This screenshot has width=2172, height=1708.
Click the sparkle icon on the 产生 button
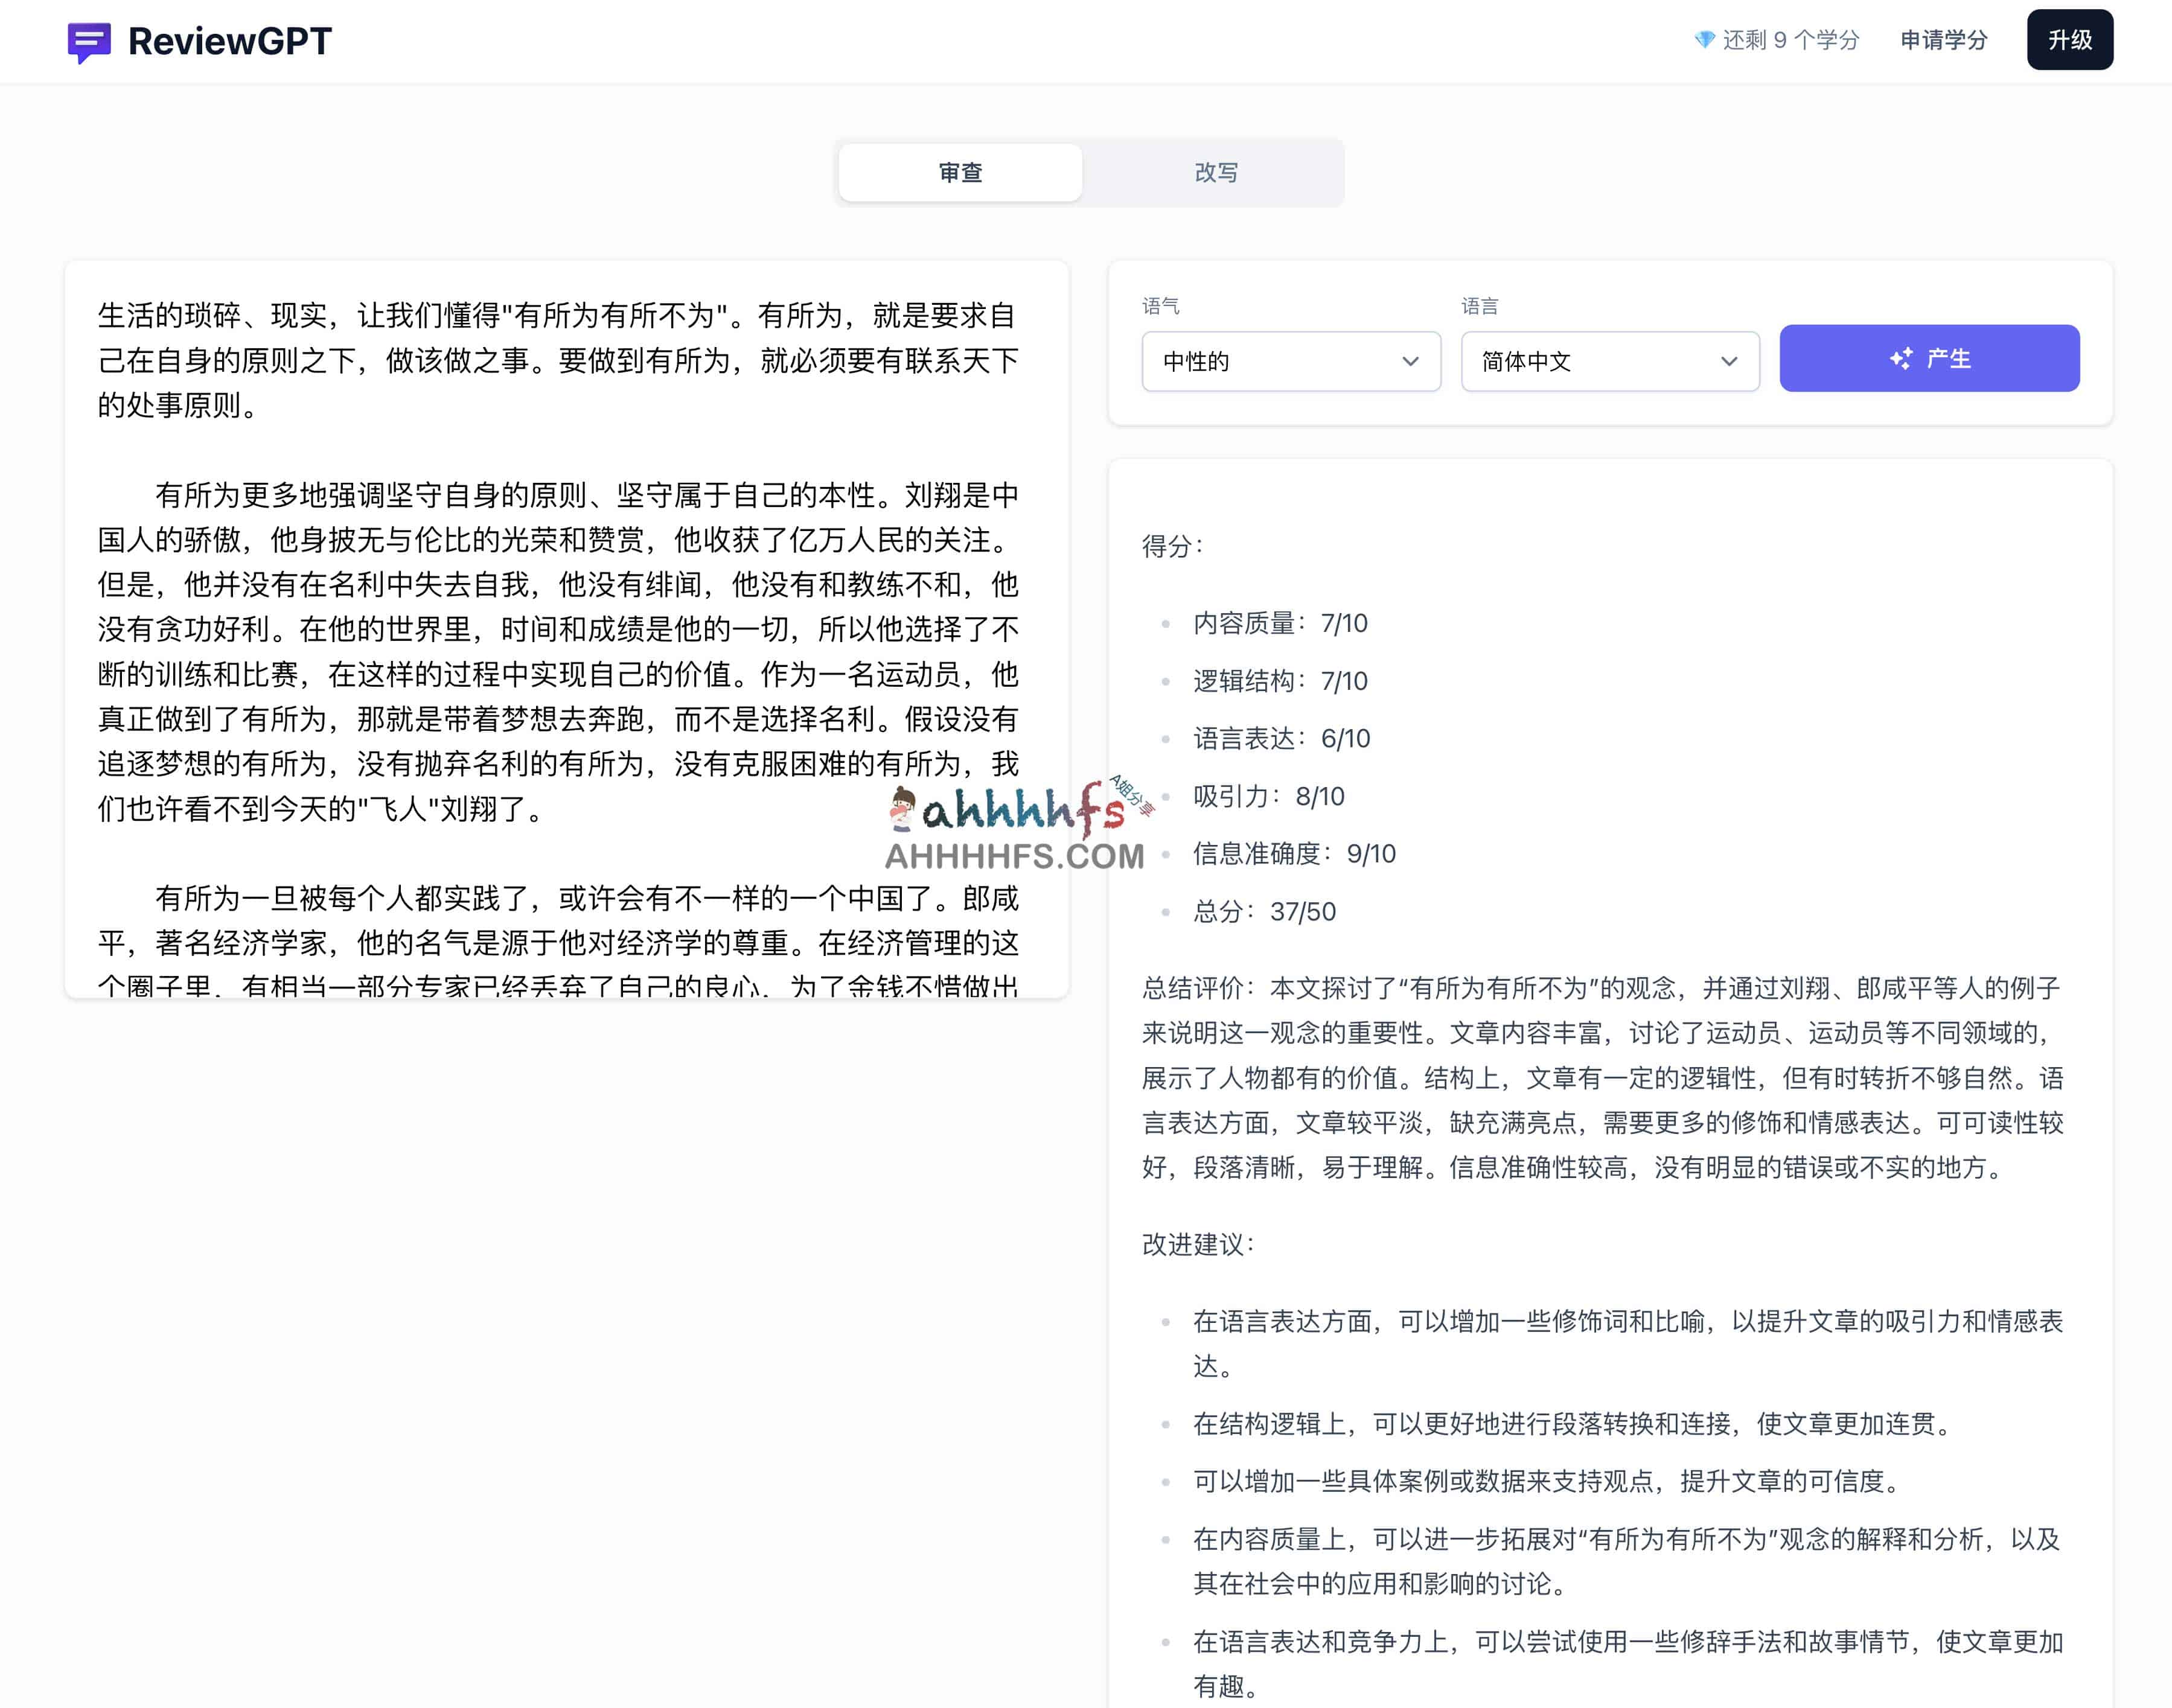(x=1902, y=358)
